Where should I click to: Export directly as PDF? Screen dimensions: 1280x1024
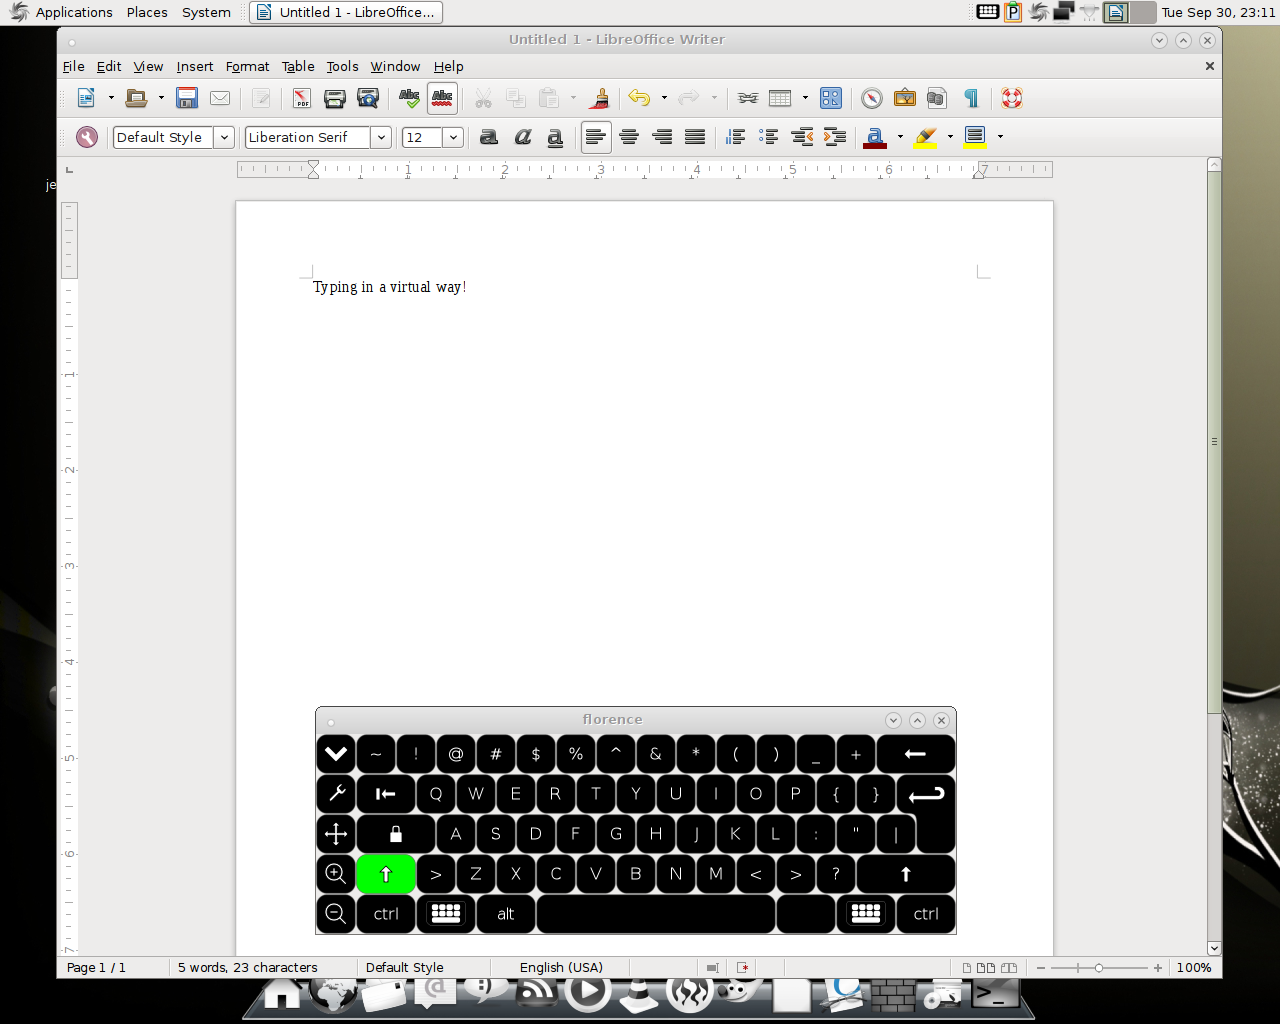(301, 98)
